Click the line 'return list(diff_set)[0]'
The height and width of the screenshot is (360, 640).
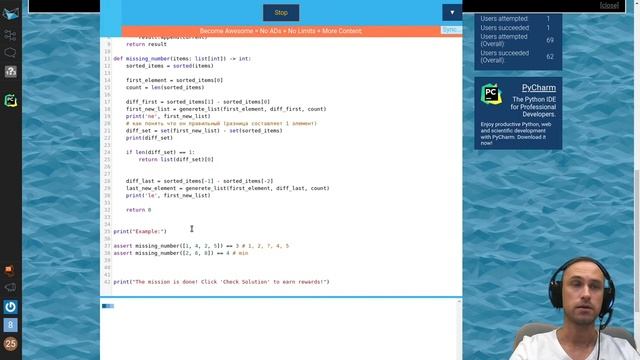[176, 160]
